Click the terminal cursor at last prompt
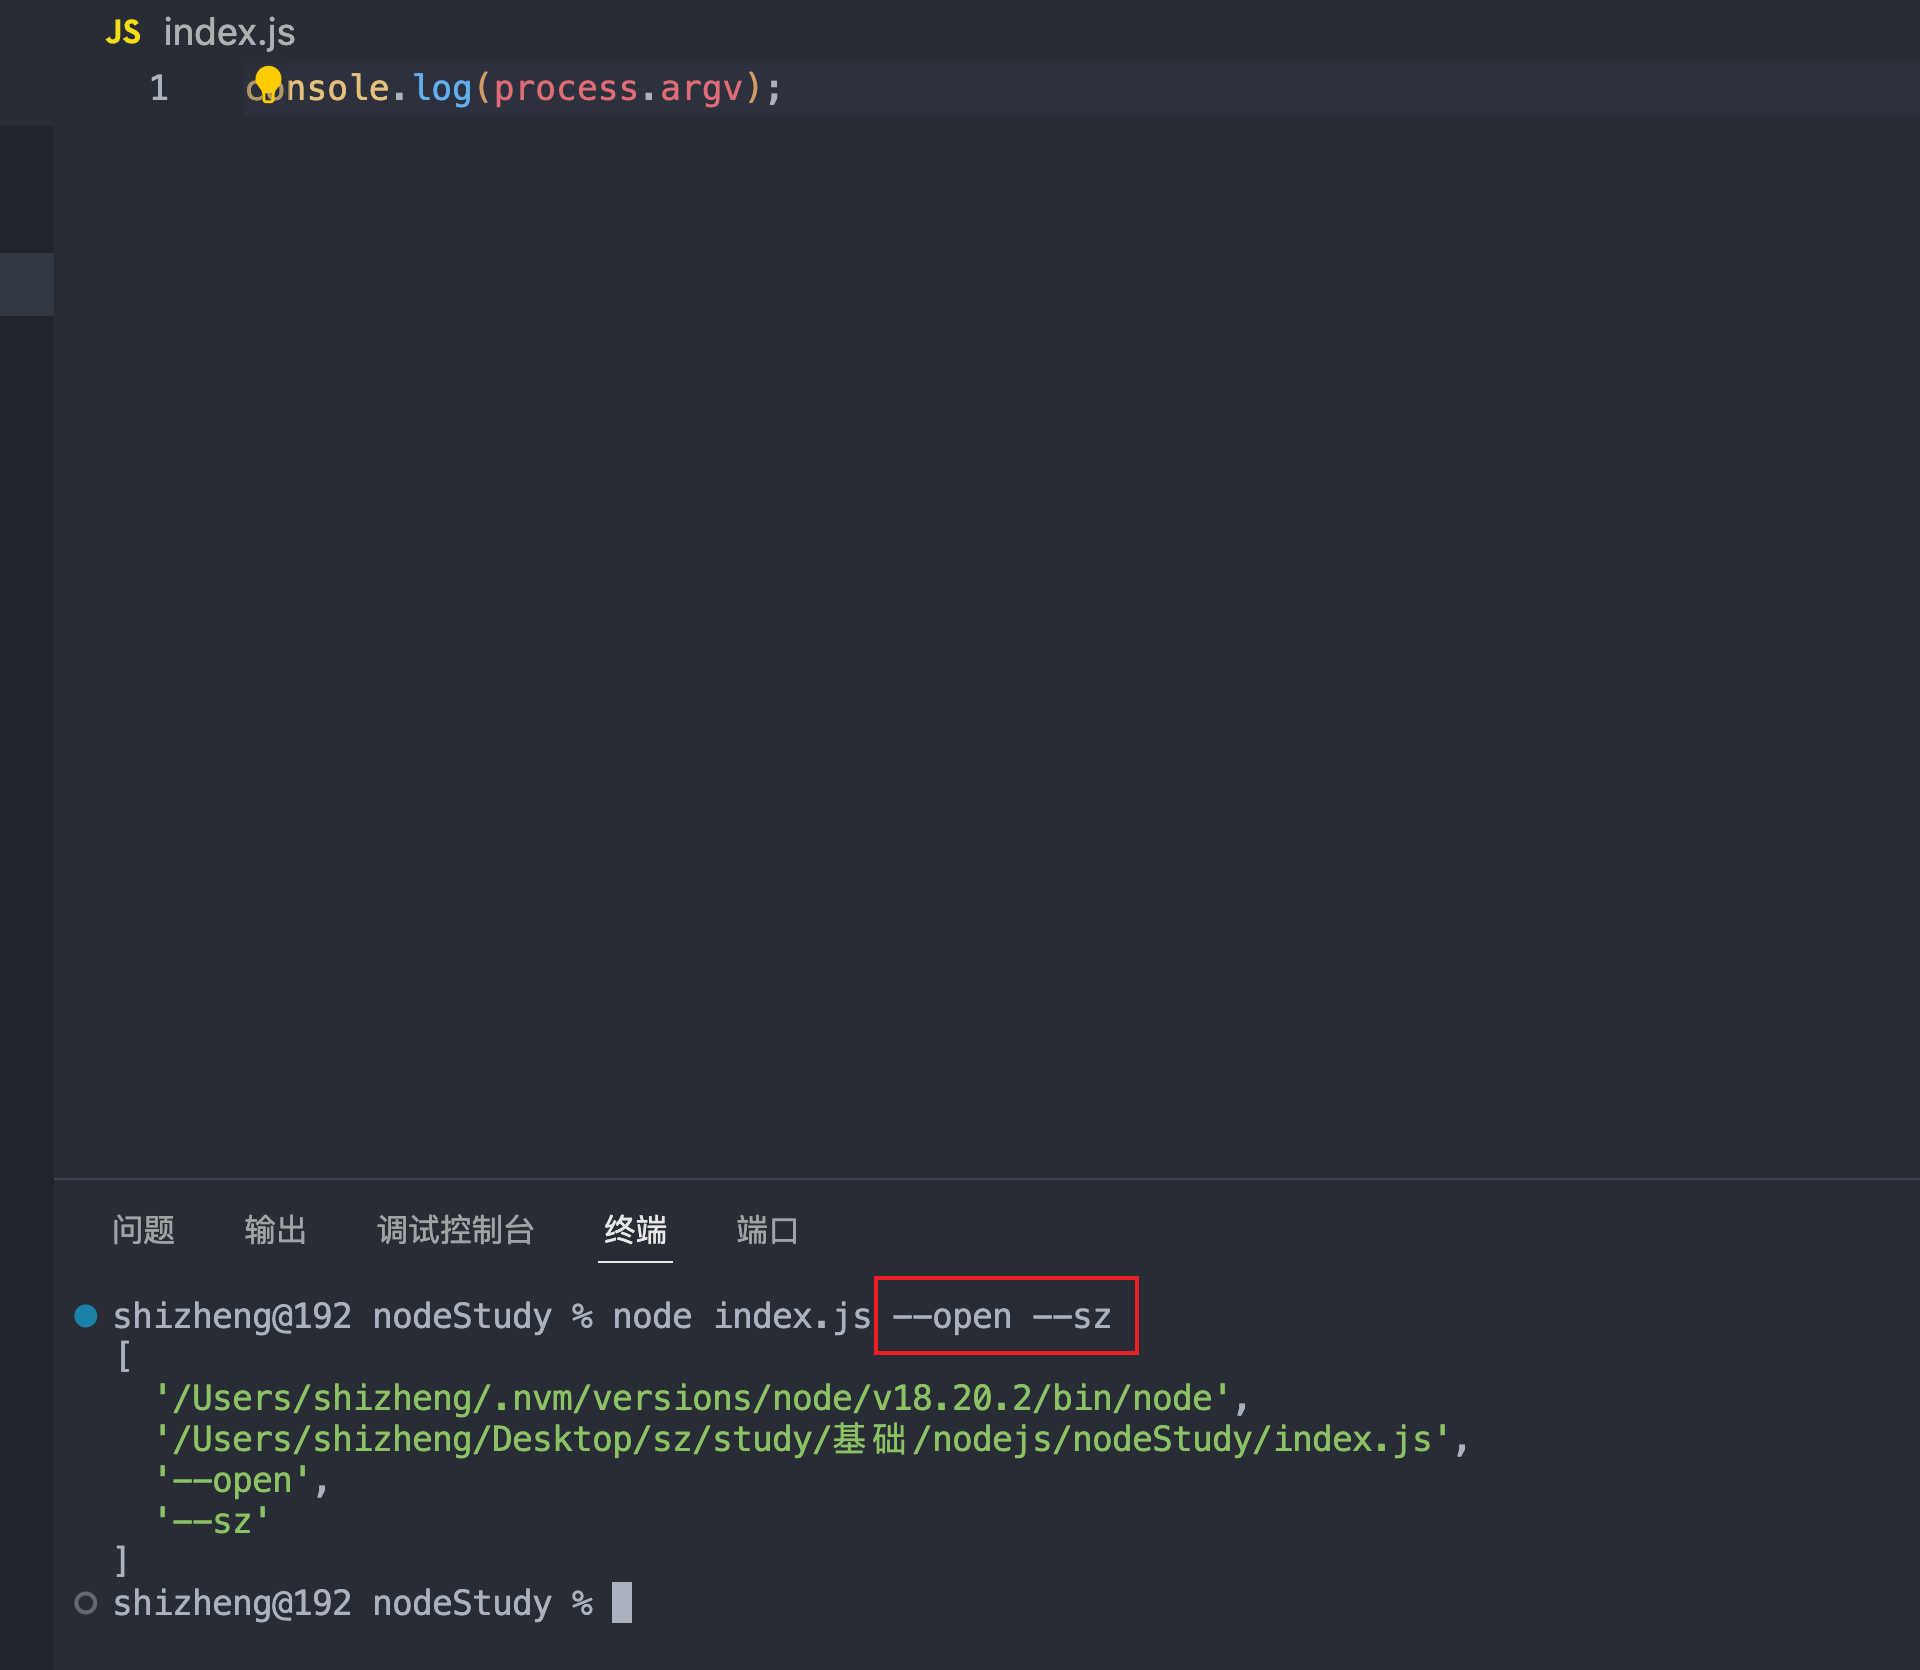The width and height of the screenshot is (1920, 1670). click(622, 1602)
